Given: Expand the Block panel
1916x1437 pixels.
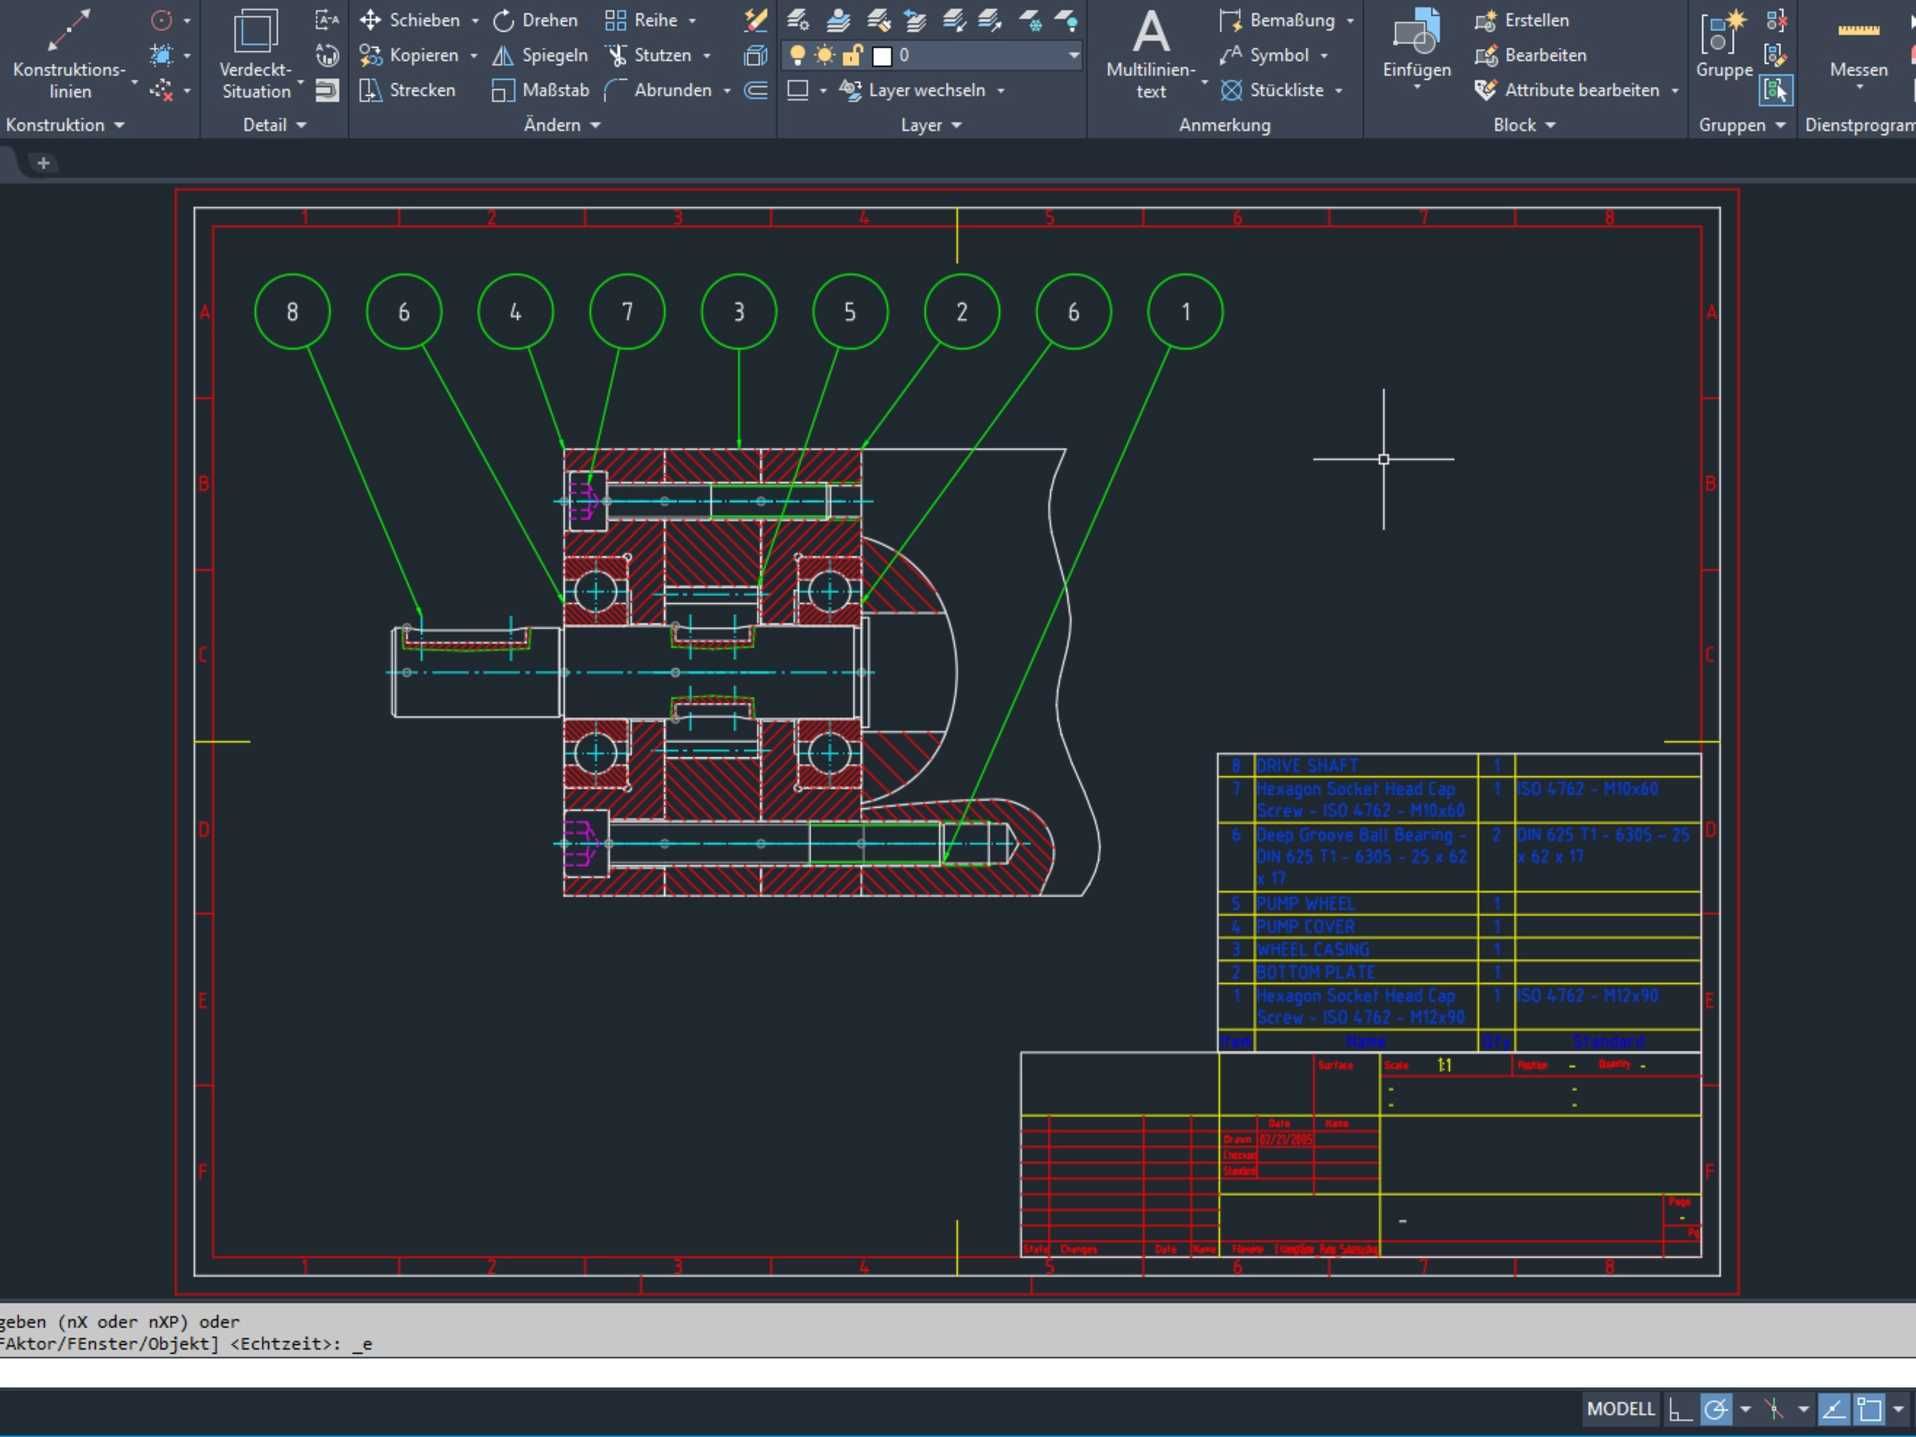Looking at the screenshot, I should point(1524,125).
